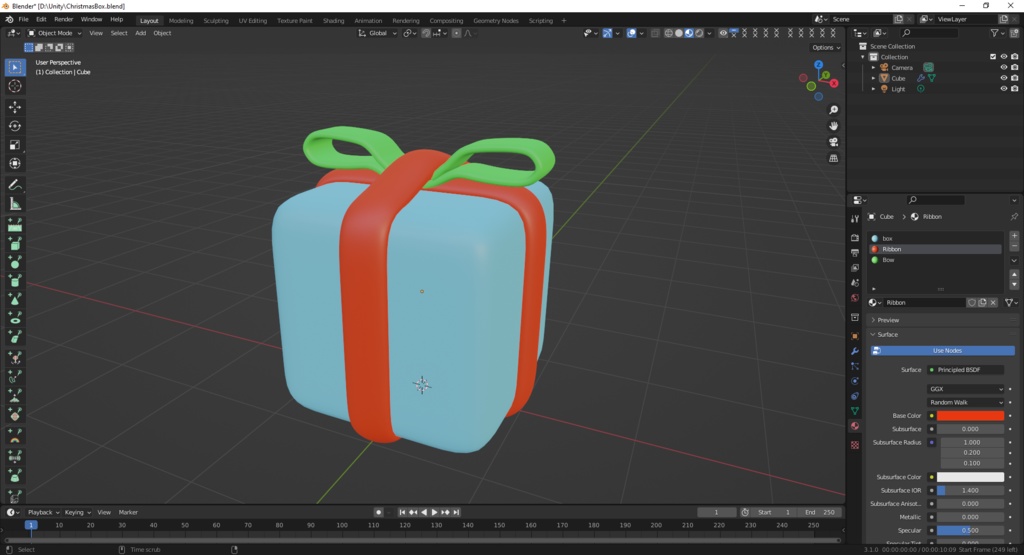Hide the Camera in outliner
1024x555 pixels.
click(x=1004, y=67)
